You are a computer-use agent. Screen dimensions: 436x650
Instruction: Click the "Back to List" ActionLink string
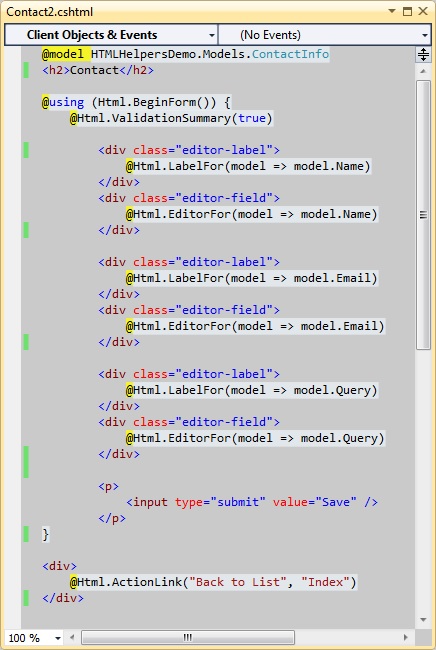tap(237, 582)
